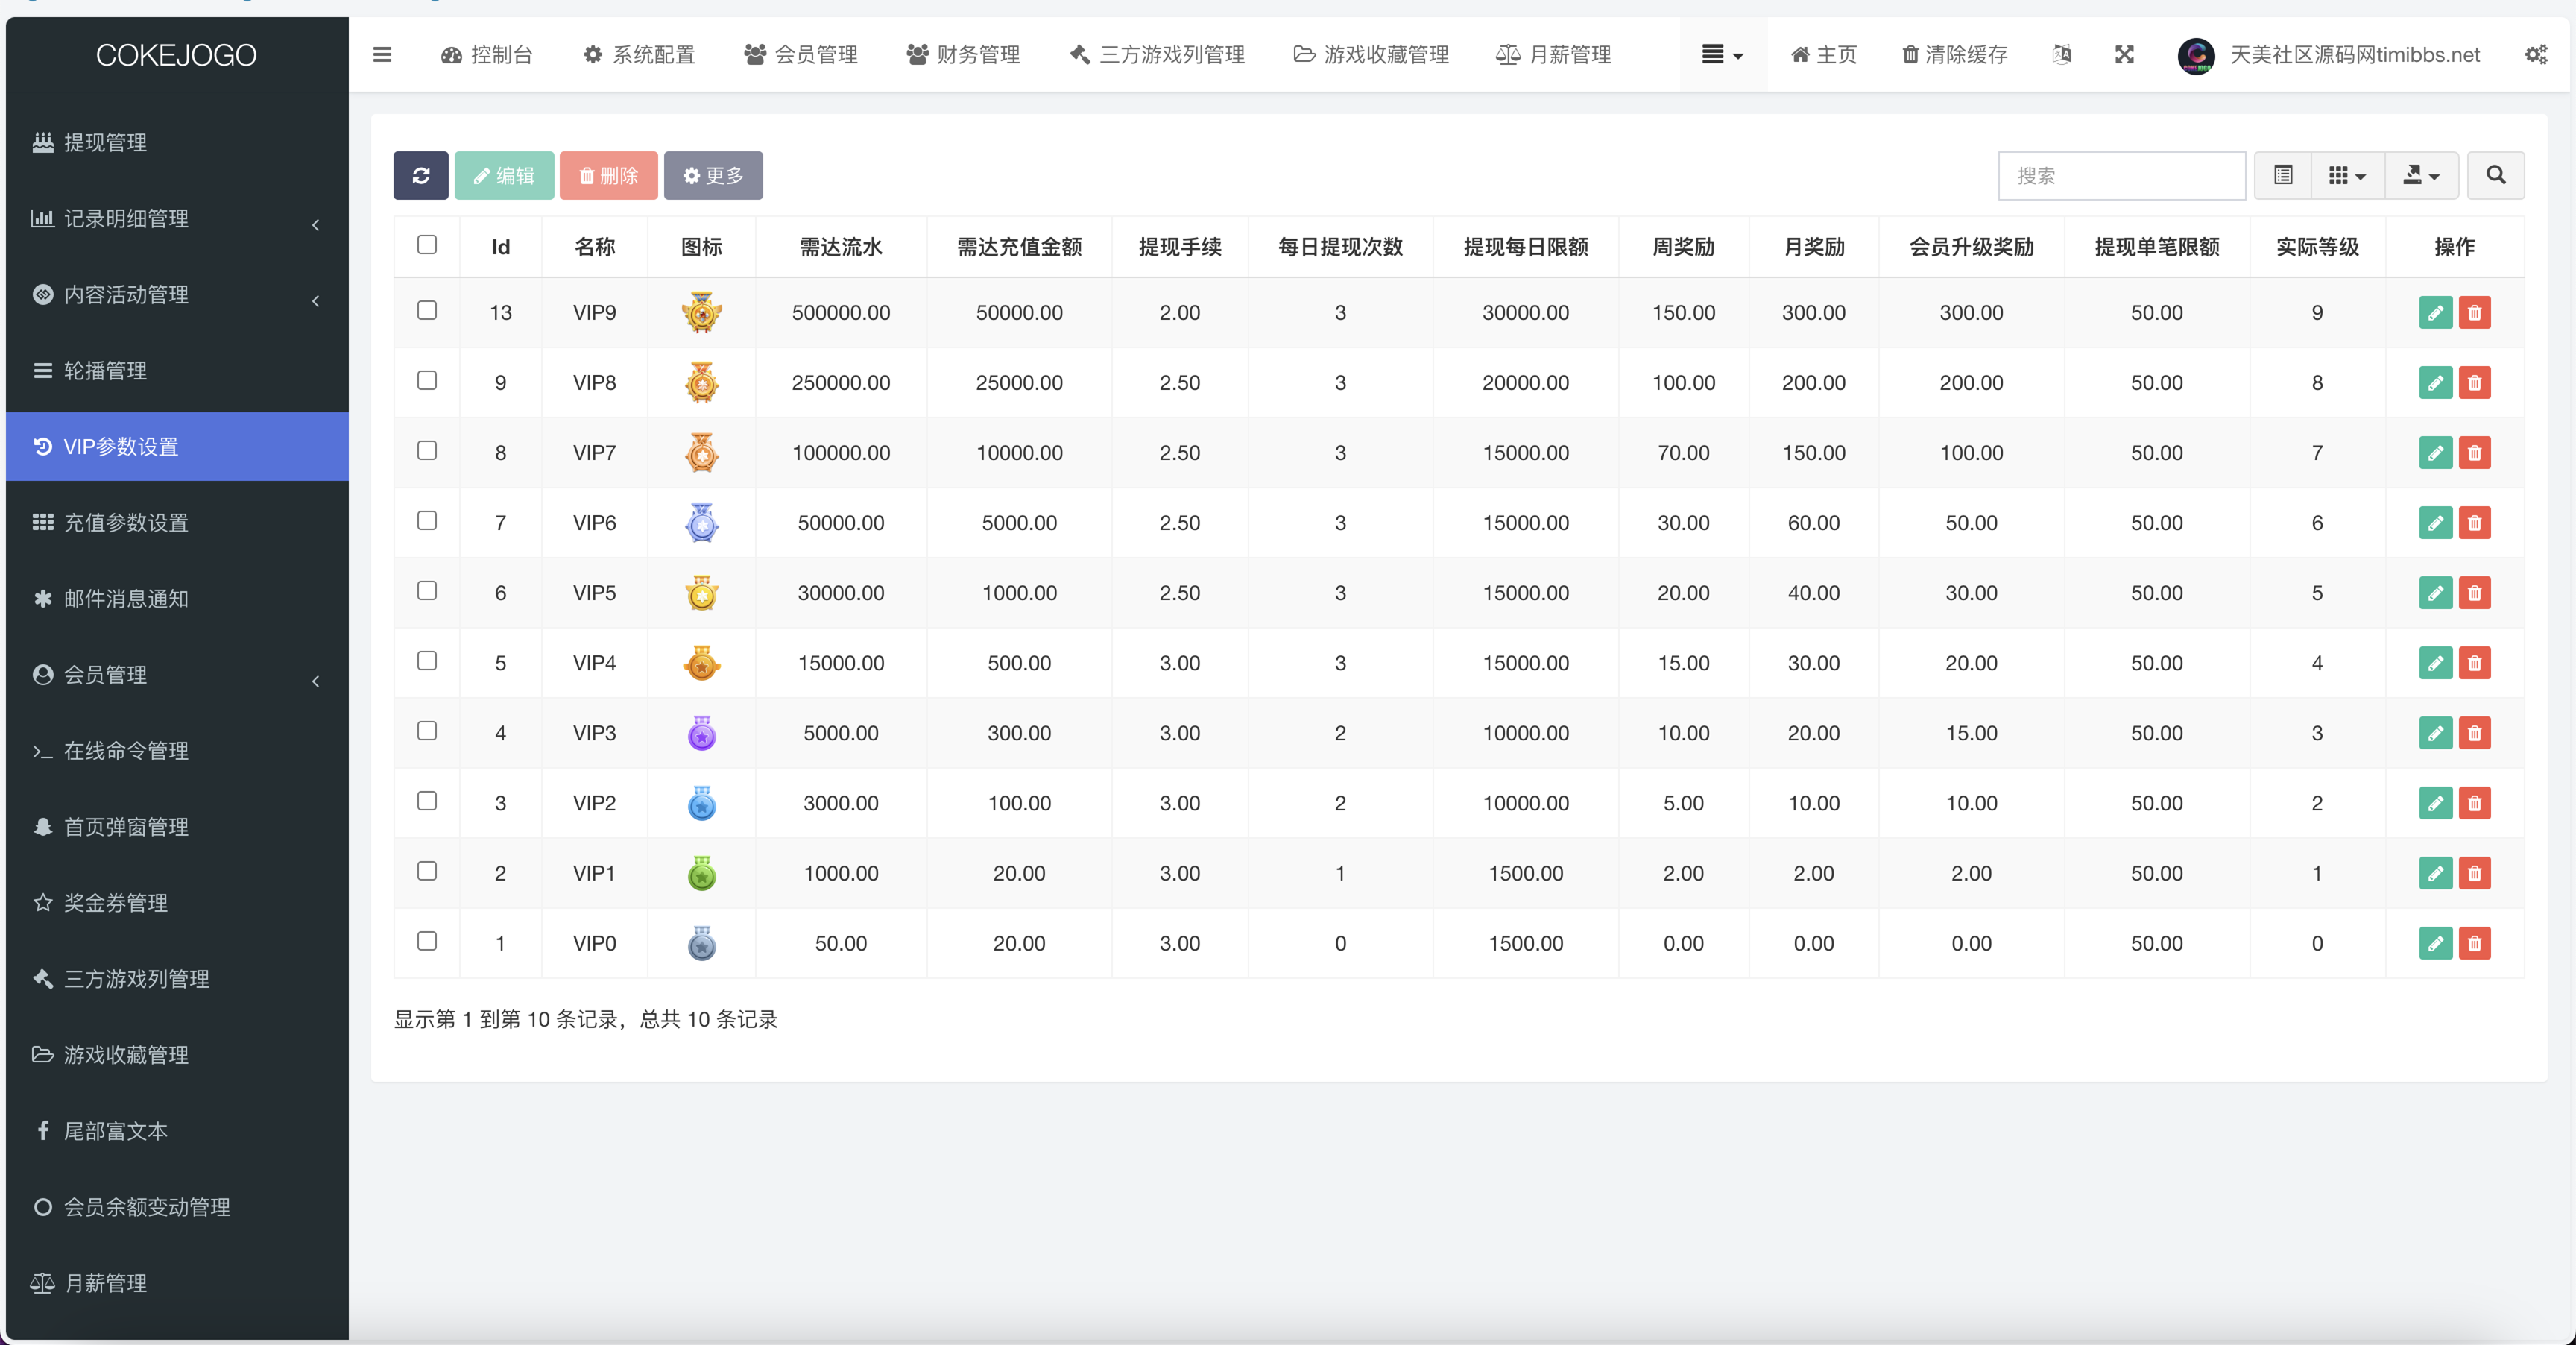Viewport: 2576px width, 1345px height.
Task: Click the red trash icon for VIP5 row
Action: coord(2474,593)
